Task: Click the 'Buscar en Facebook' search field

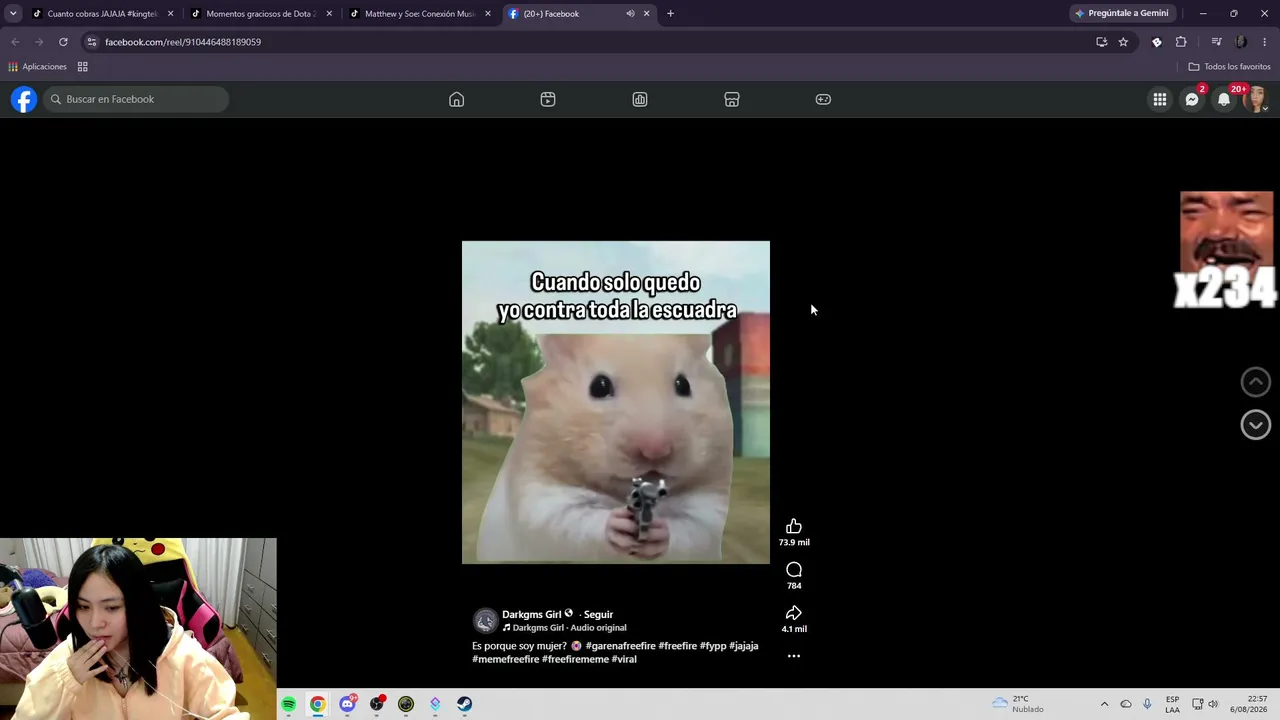Action: click(x=135, y=99)
